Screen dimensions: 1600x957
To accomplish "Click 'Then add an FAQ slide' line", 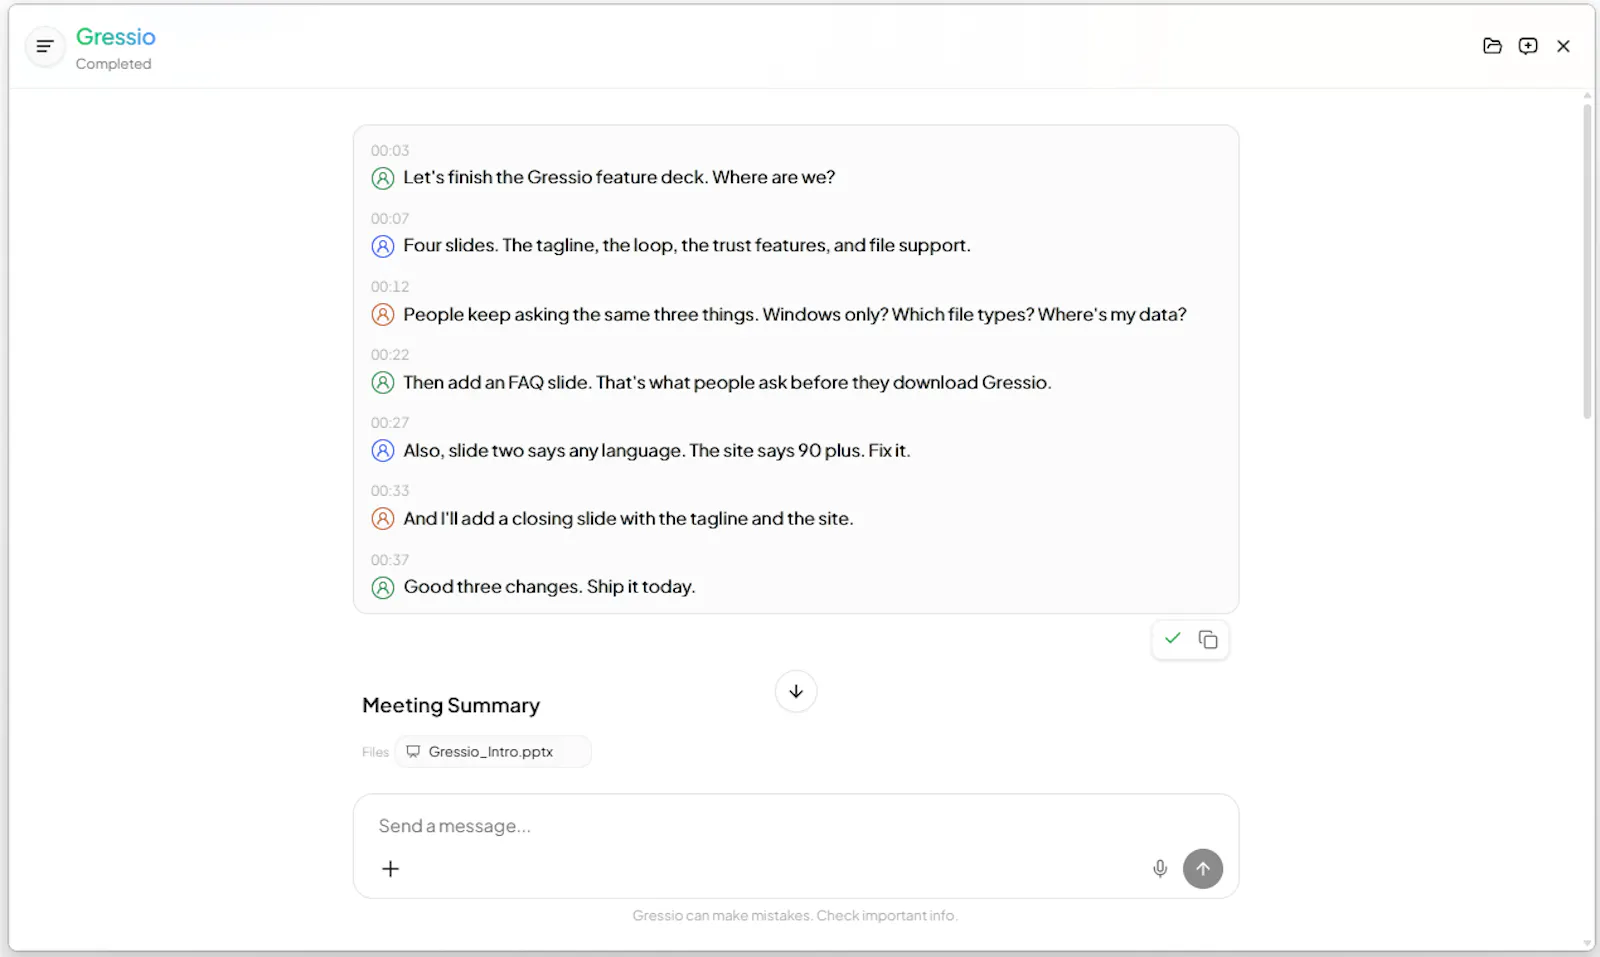I will click(x=727, y=383).
